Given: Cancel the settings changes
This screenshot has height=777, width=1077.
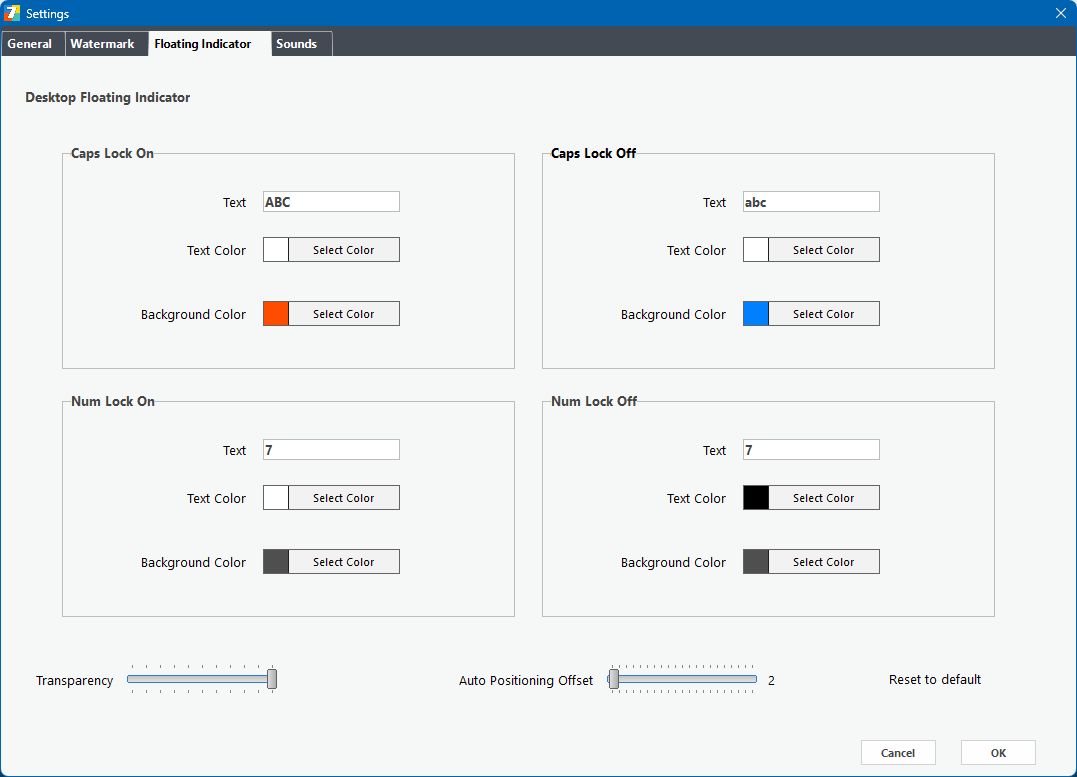Looking at the screenshot, I should tap(898, 753).
